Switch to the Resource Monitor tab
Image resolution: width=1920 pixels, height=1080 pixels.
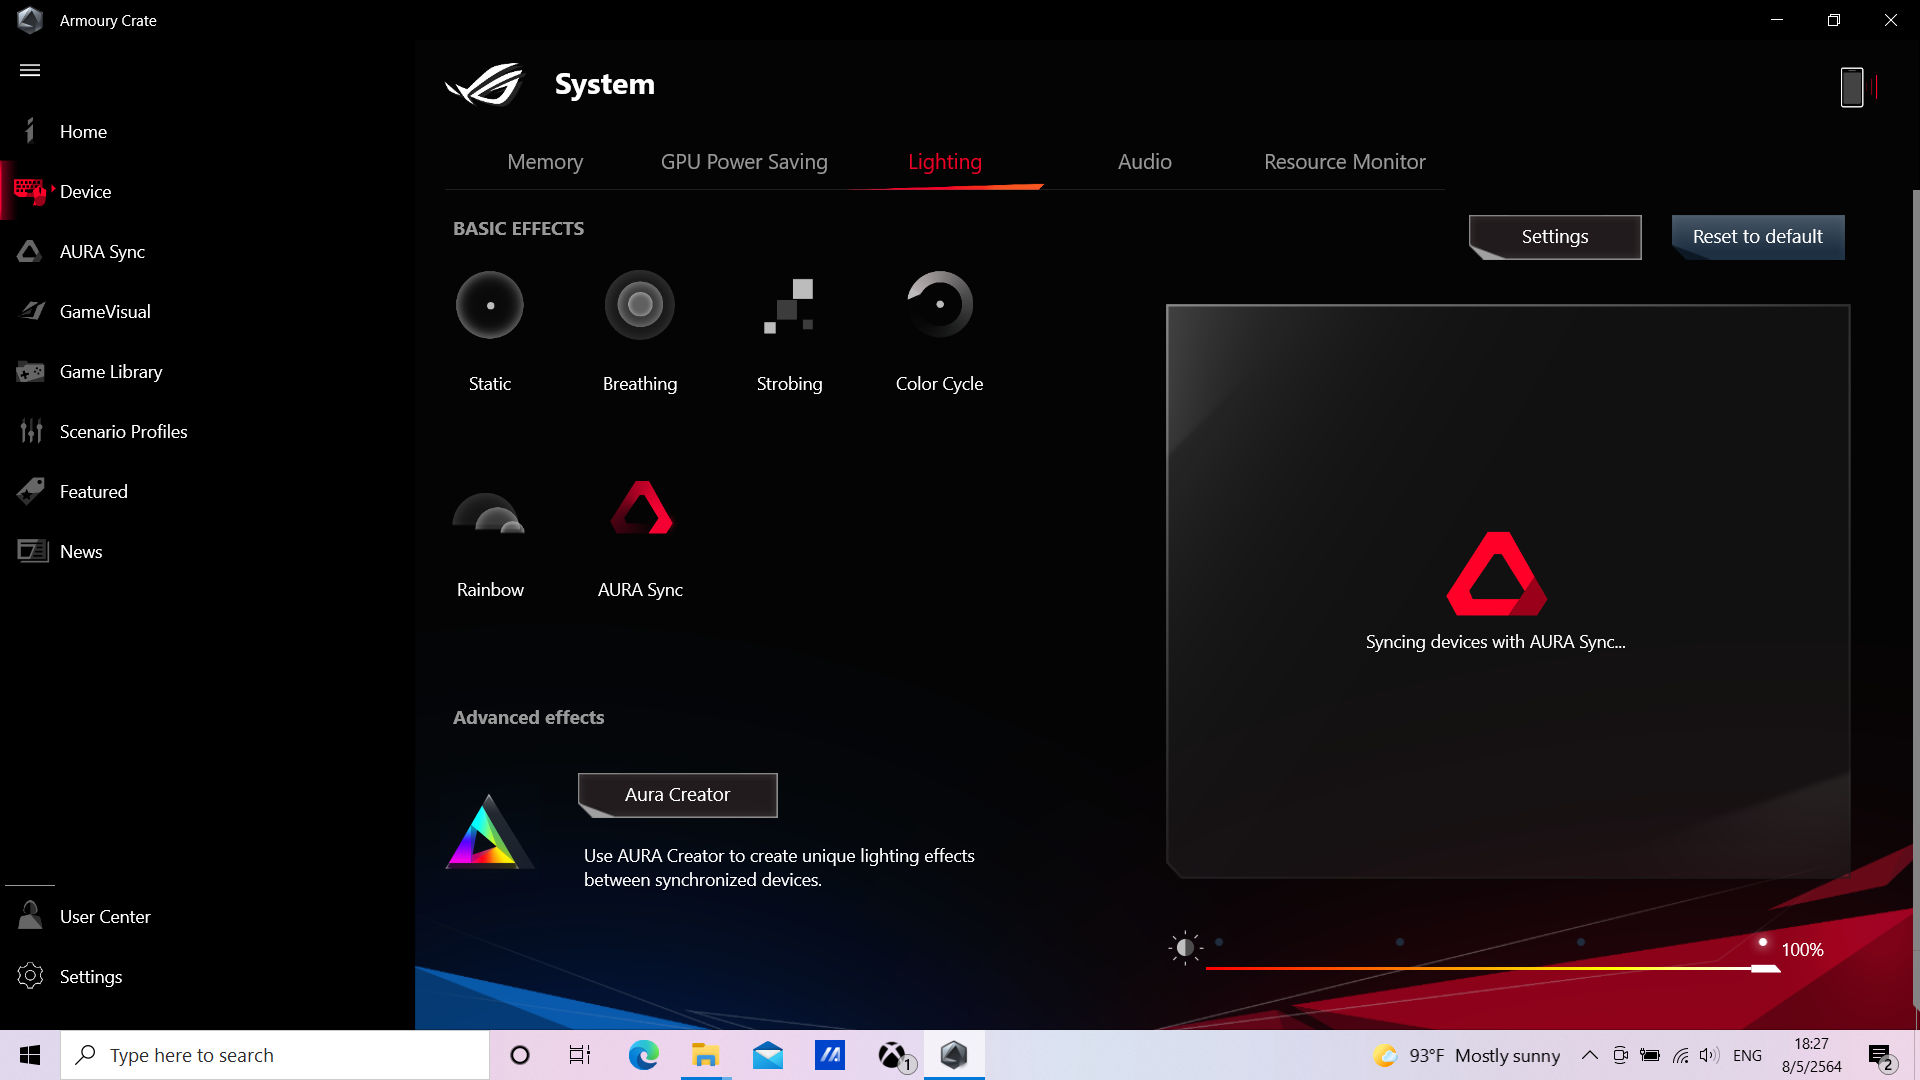[x=1344, y=162]
